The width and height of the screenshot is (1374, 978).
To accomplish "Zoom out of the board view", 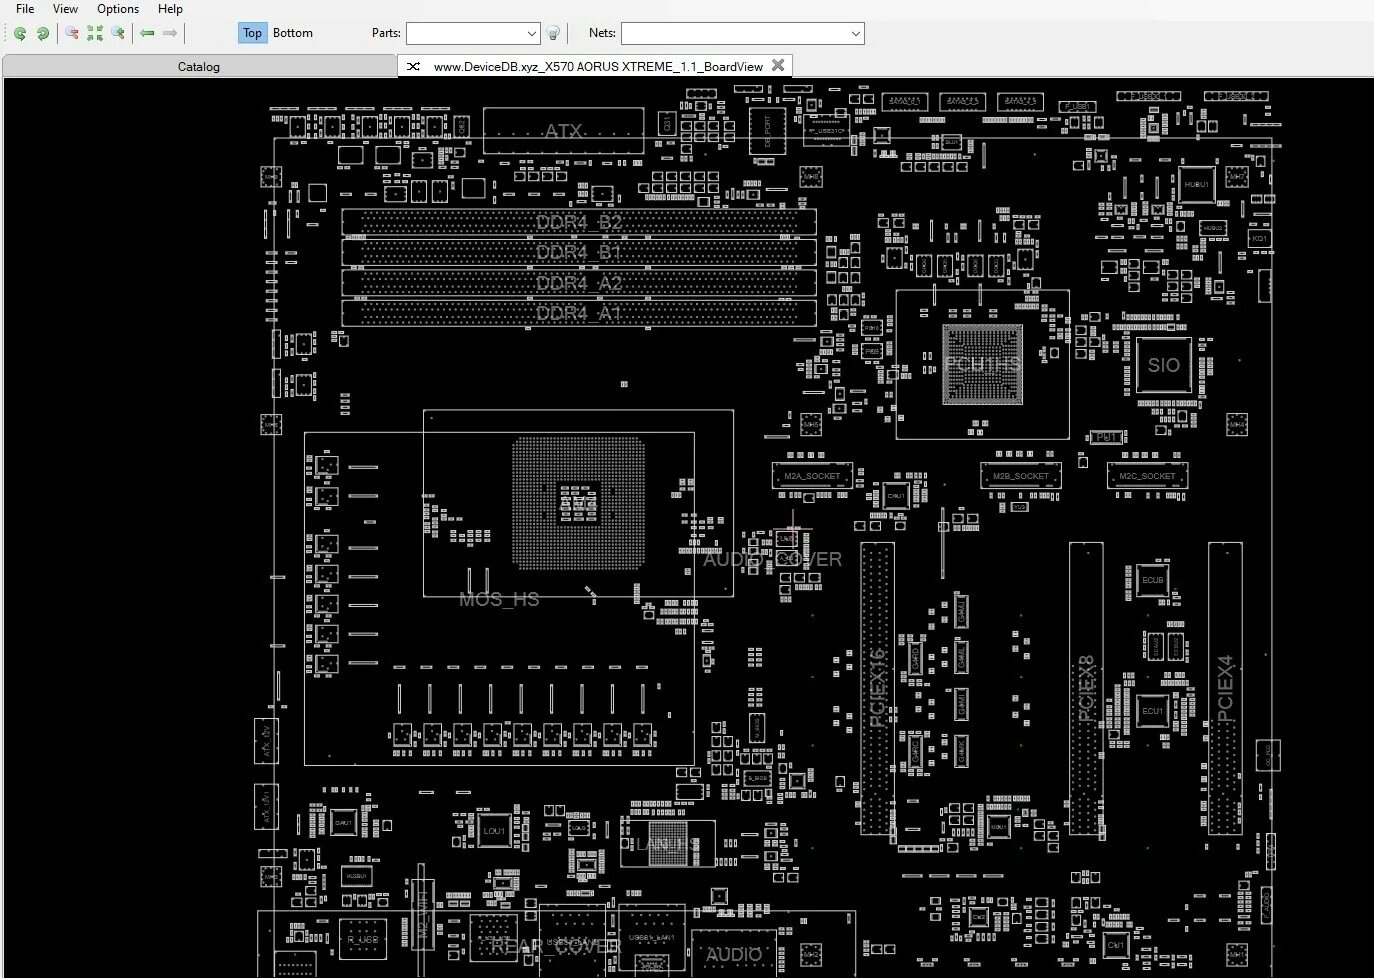I will (x=72, y=33).
